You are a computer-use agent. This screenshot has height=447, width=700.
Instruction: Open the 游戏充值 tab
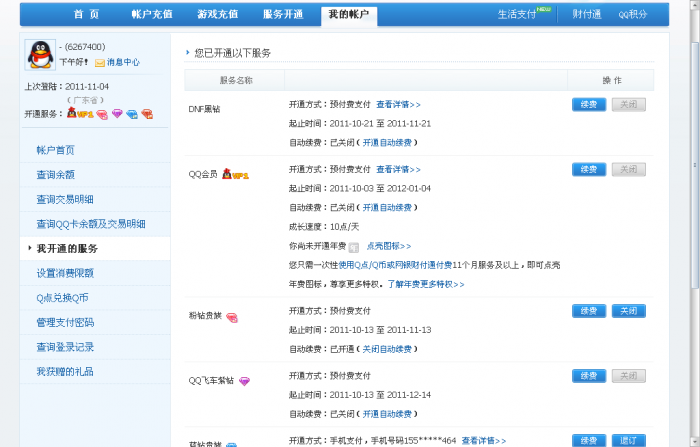[x=217, y=14]
